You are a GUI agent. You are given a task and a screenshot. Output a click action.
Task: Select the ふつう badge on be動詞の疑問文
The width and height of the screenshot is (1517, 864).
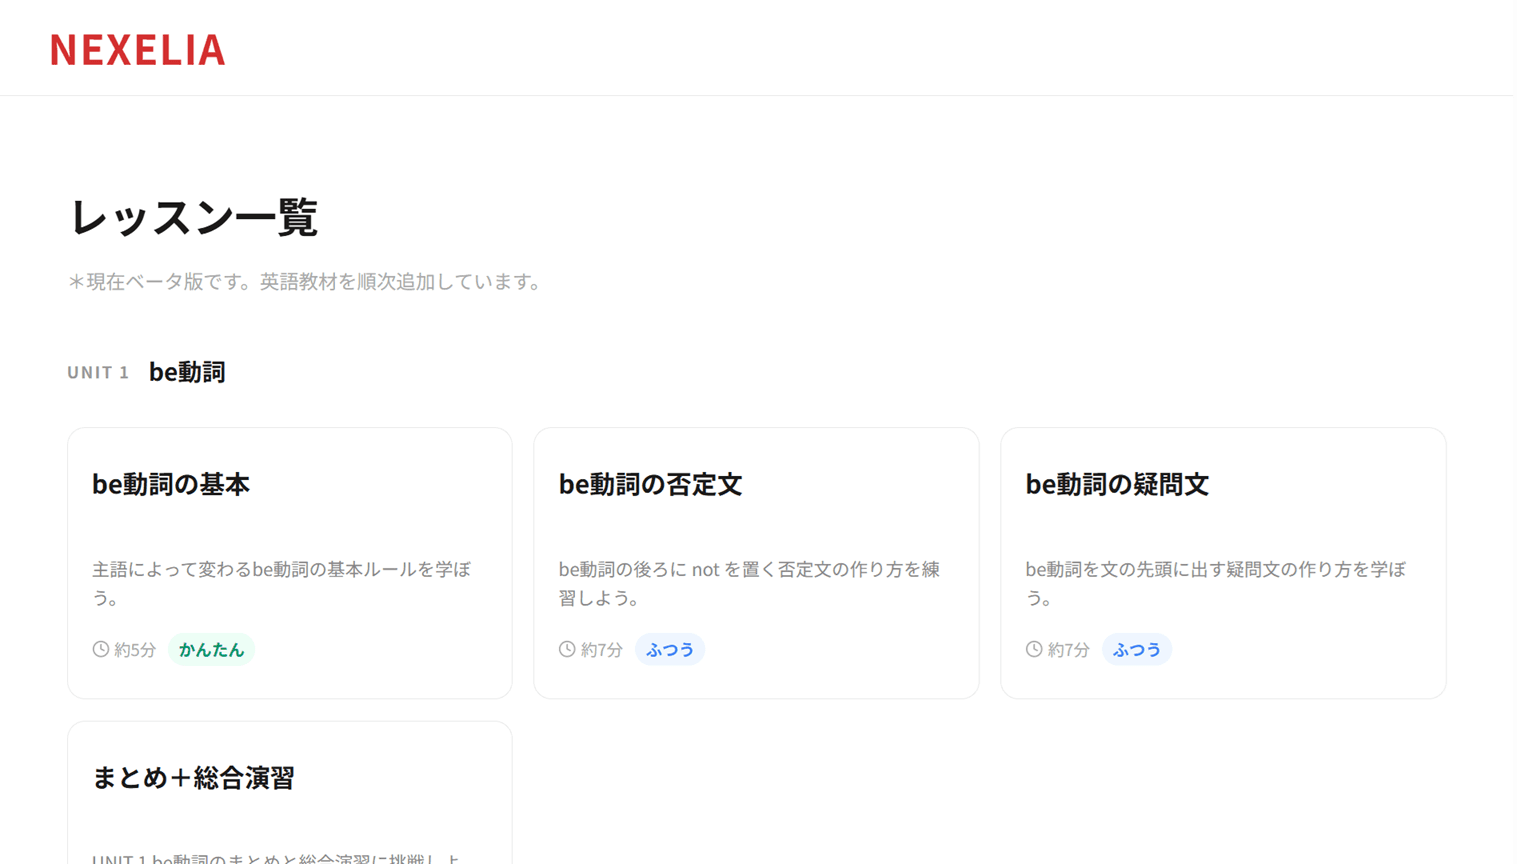pyautogui.click(x=1137, y=649)
